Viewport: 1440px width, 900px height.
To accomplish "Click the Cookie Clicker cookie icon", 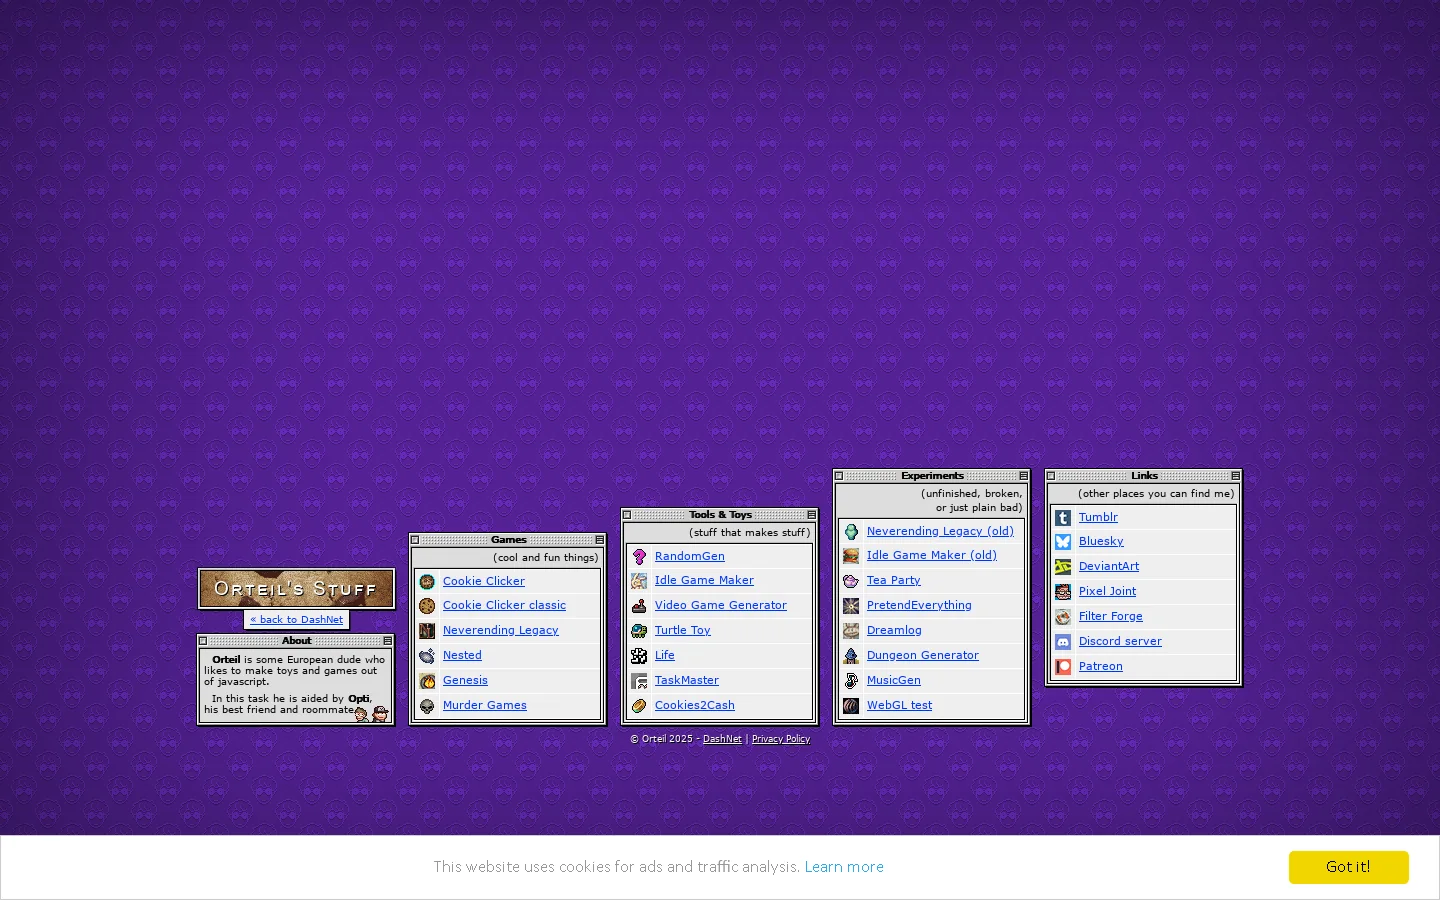I will [427, 582].
